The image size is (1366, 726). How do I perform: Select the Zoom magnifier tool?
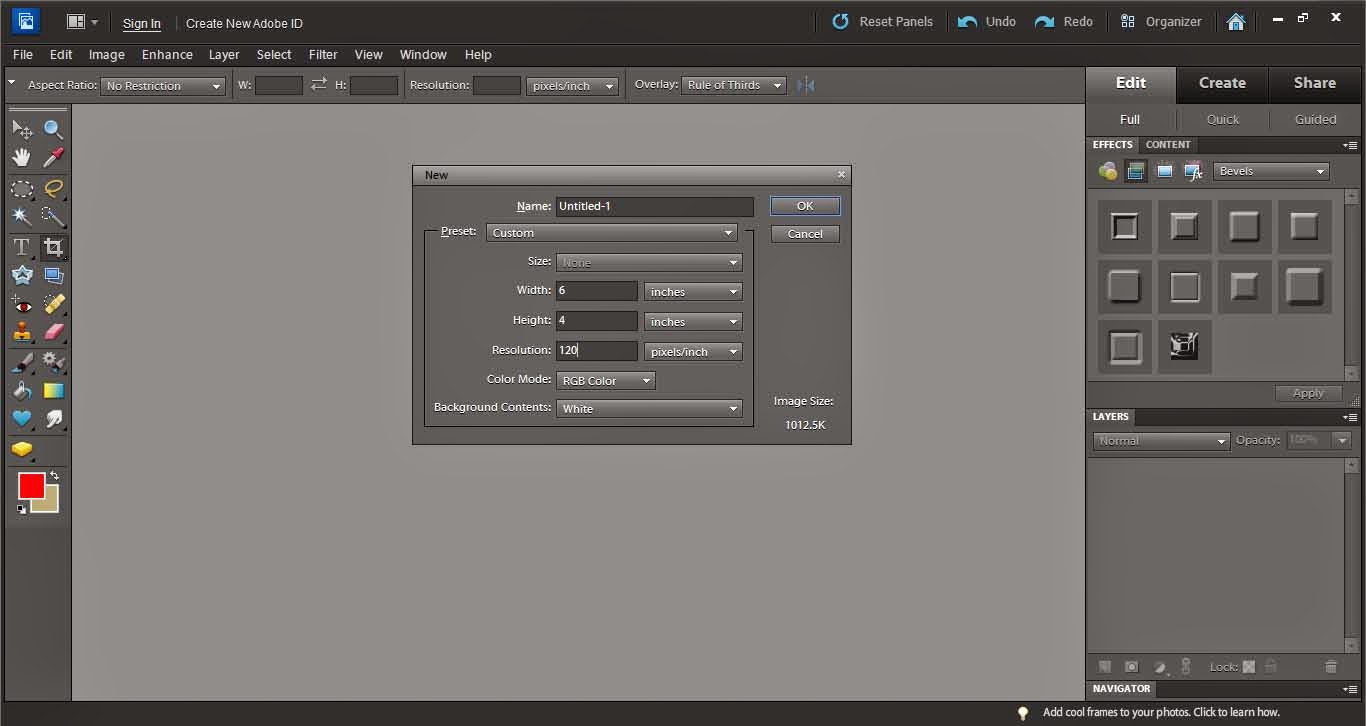54,129
